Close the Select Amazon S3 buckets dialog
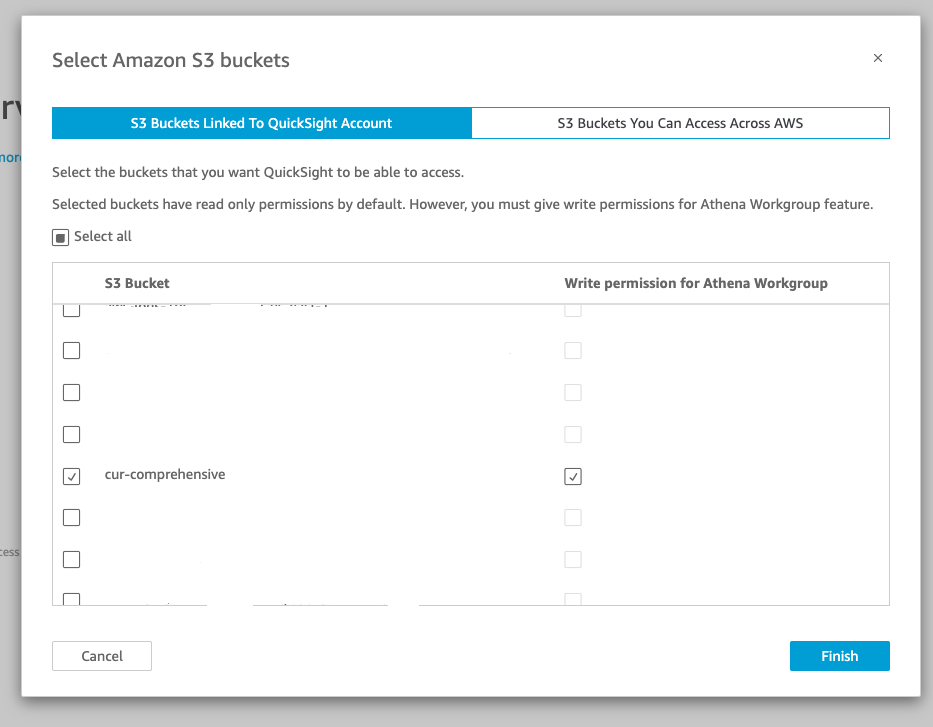Image resolution: width=933 pixels, height=727 pixels. 878,58
